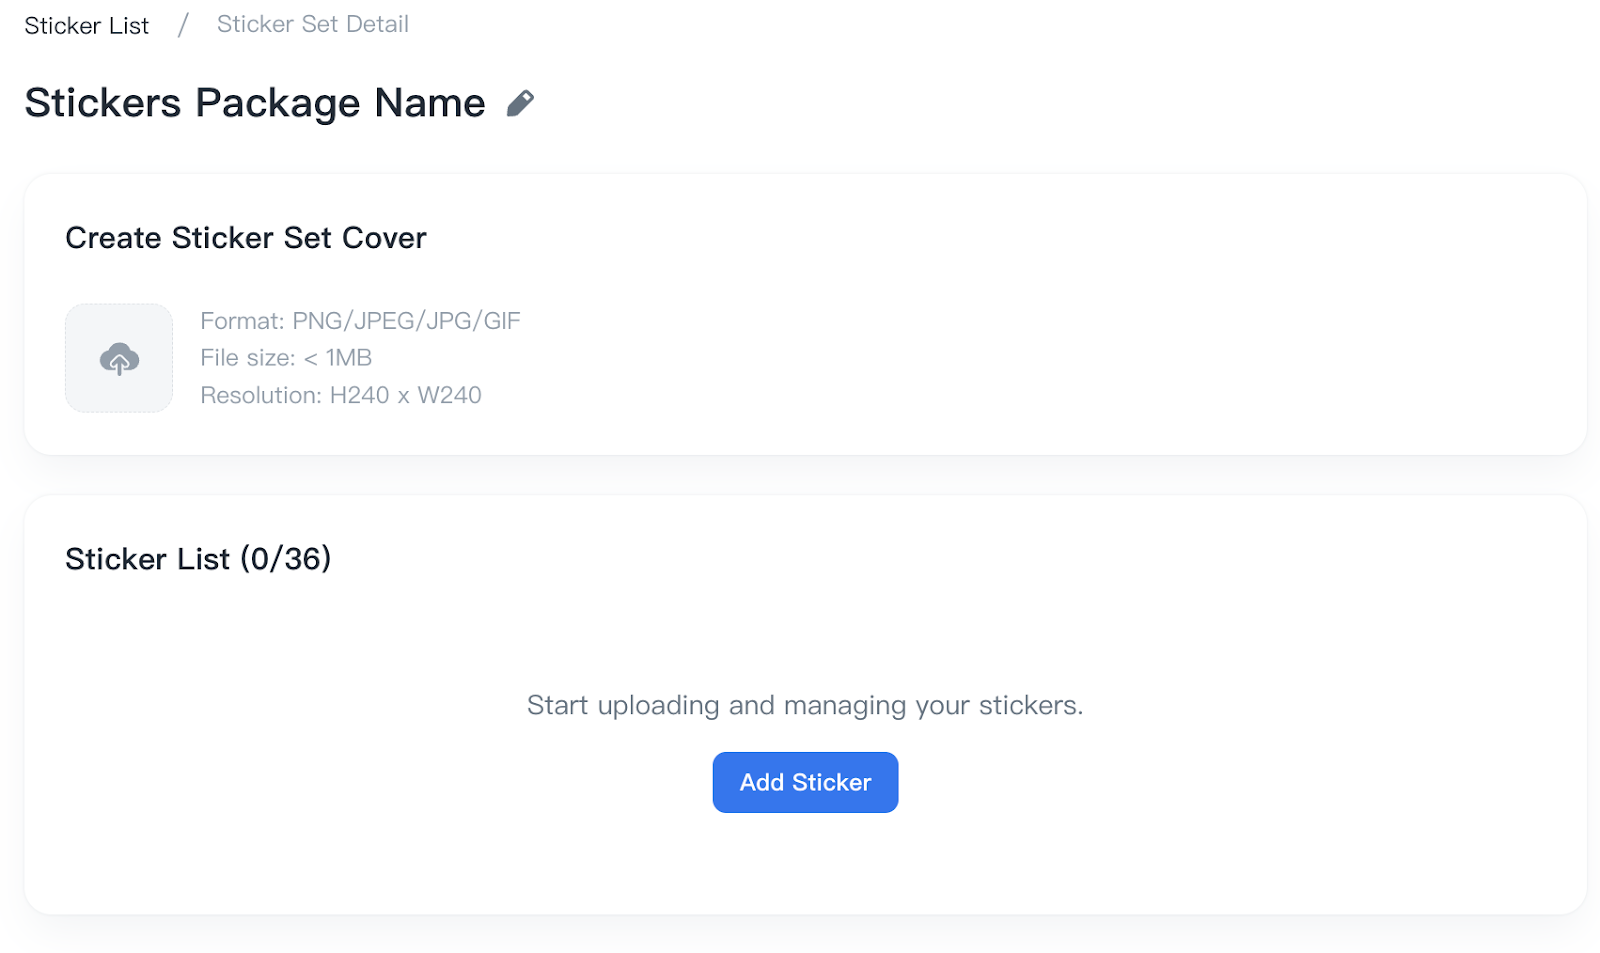This screenshot has height=953, width=1600.
Task: Click the '< 1MB' size limit value
Action: pos(338,358)
